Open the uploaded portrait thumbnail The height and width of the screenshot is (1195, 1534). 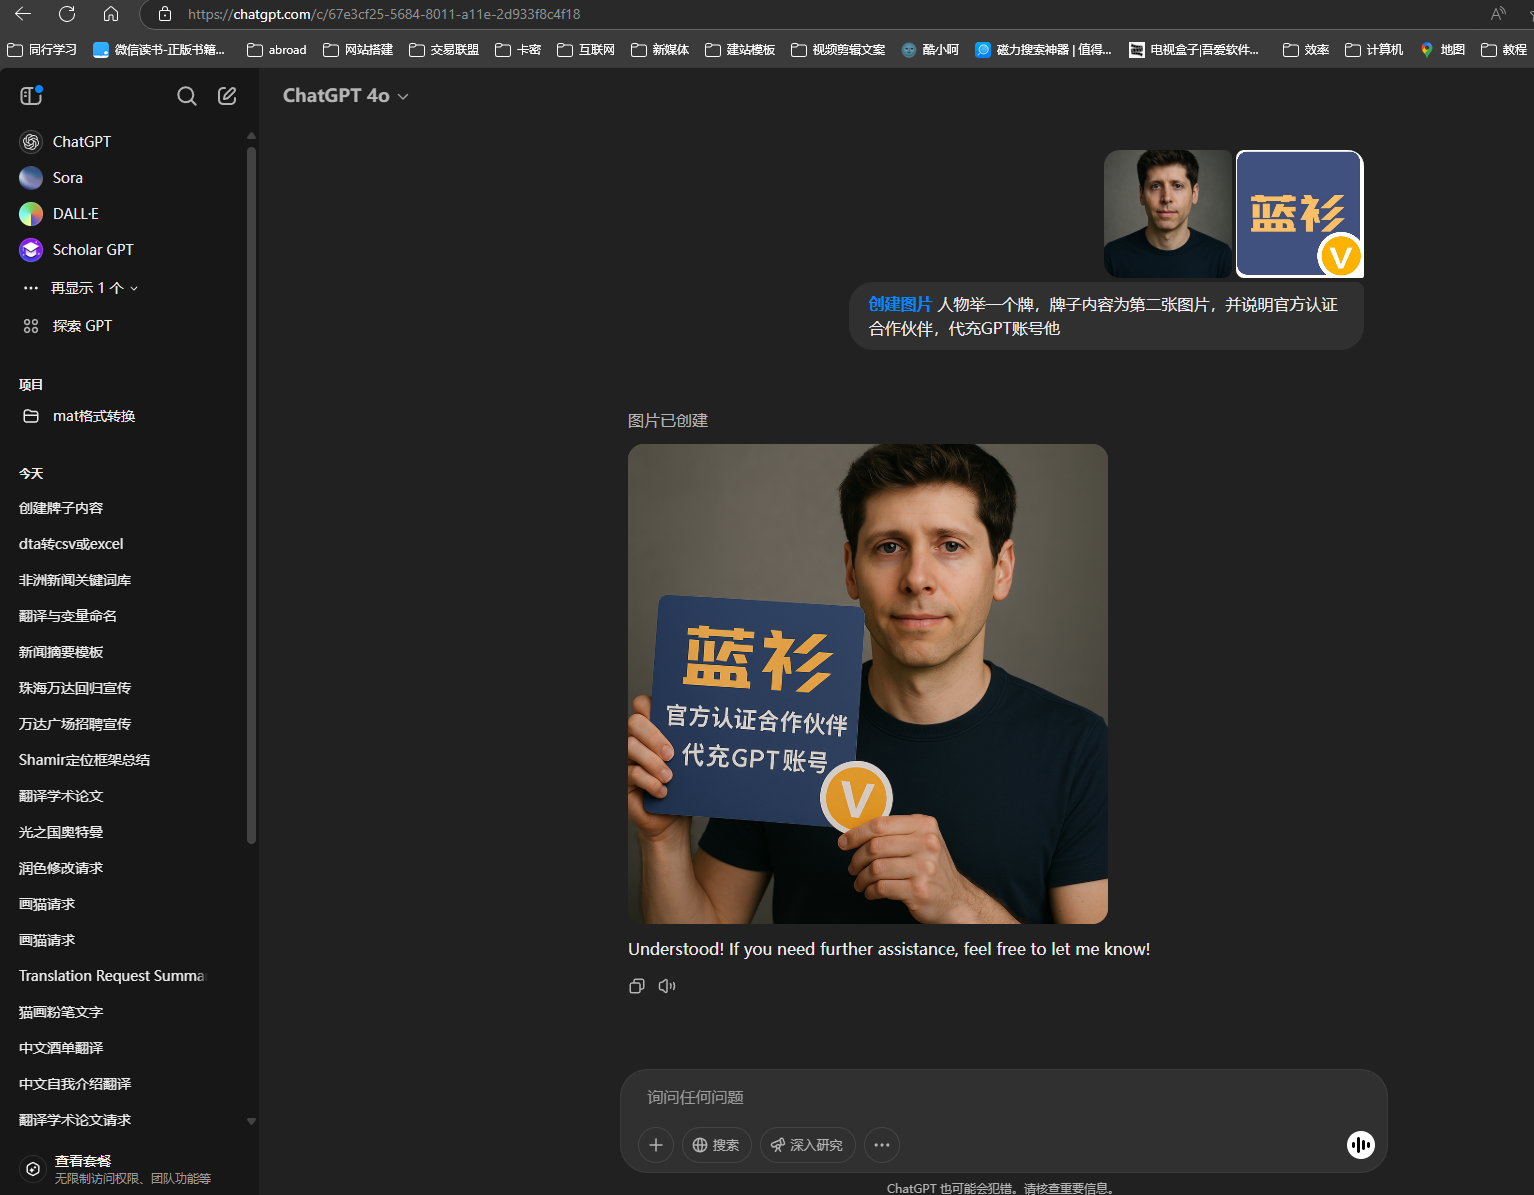1168,214
